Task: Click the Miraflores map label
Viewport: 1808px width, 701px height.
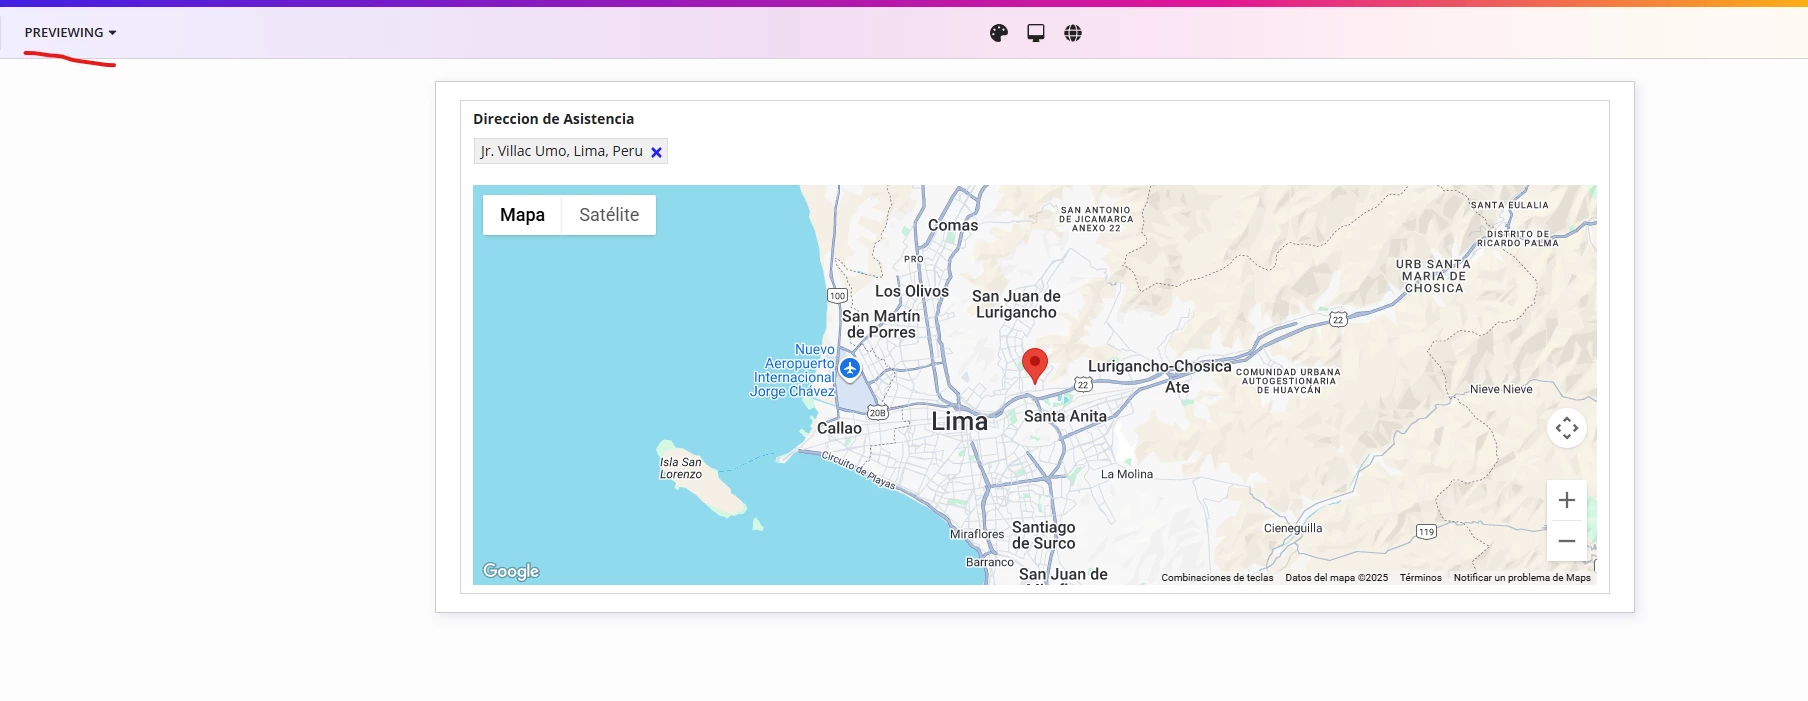Action: coord(977,534)
